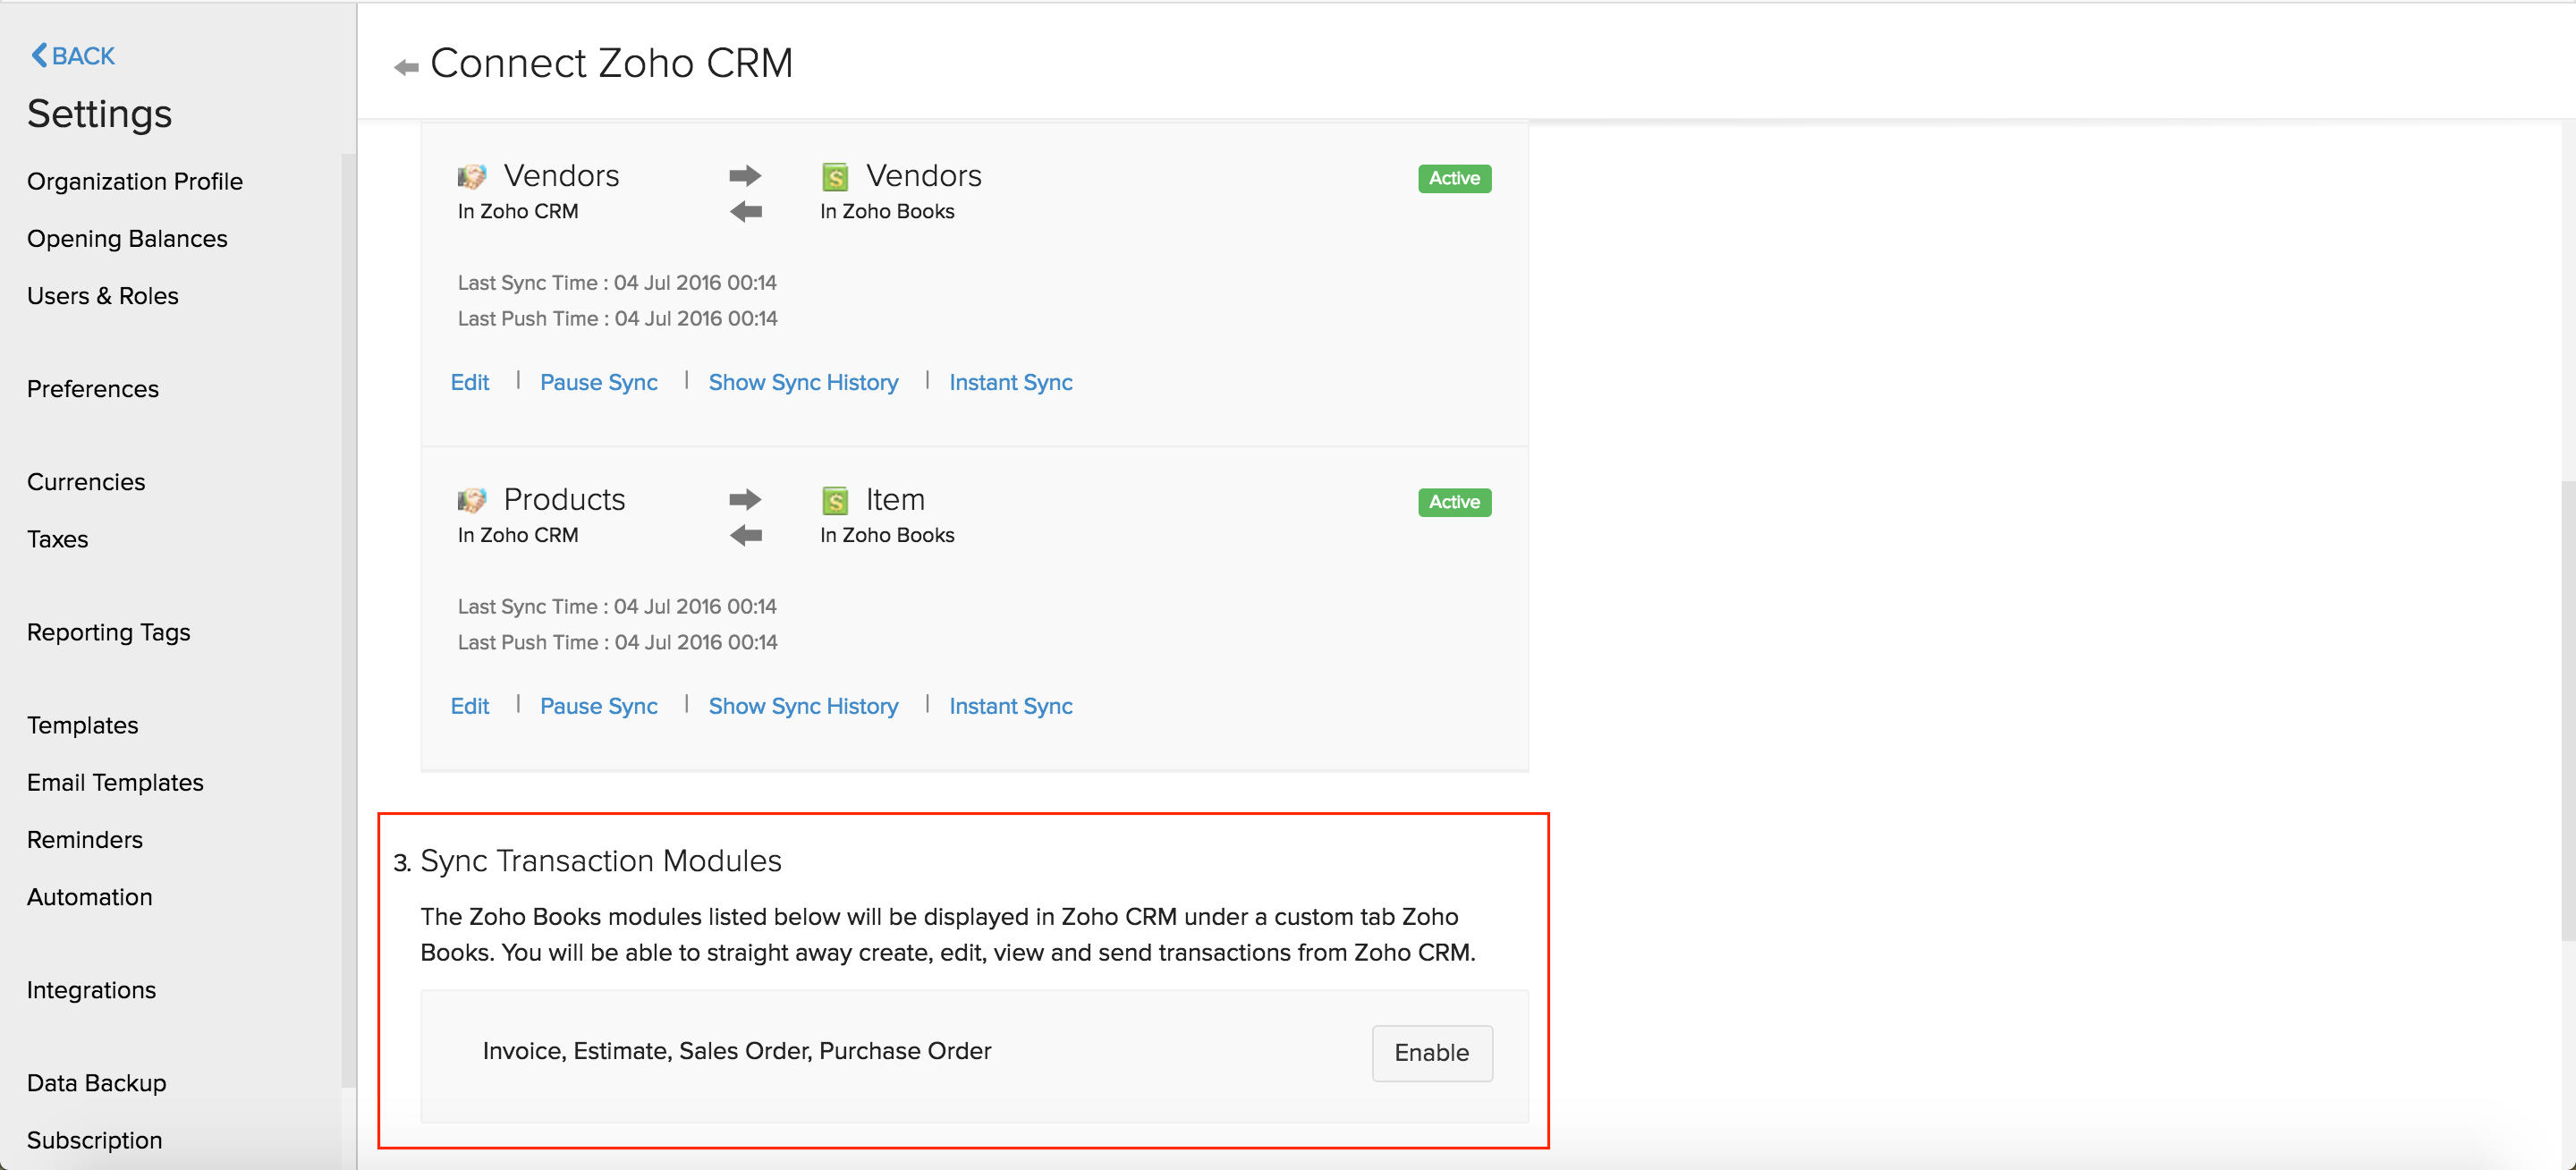
Task: Open Reporting Tags settings
Action: [x=108, y=630]
